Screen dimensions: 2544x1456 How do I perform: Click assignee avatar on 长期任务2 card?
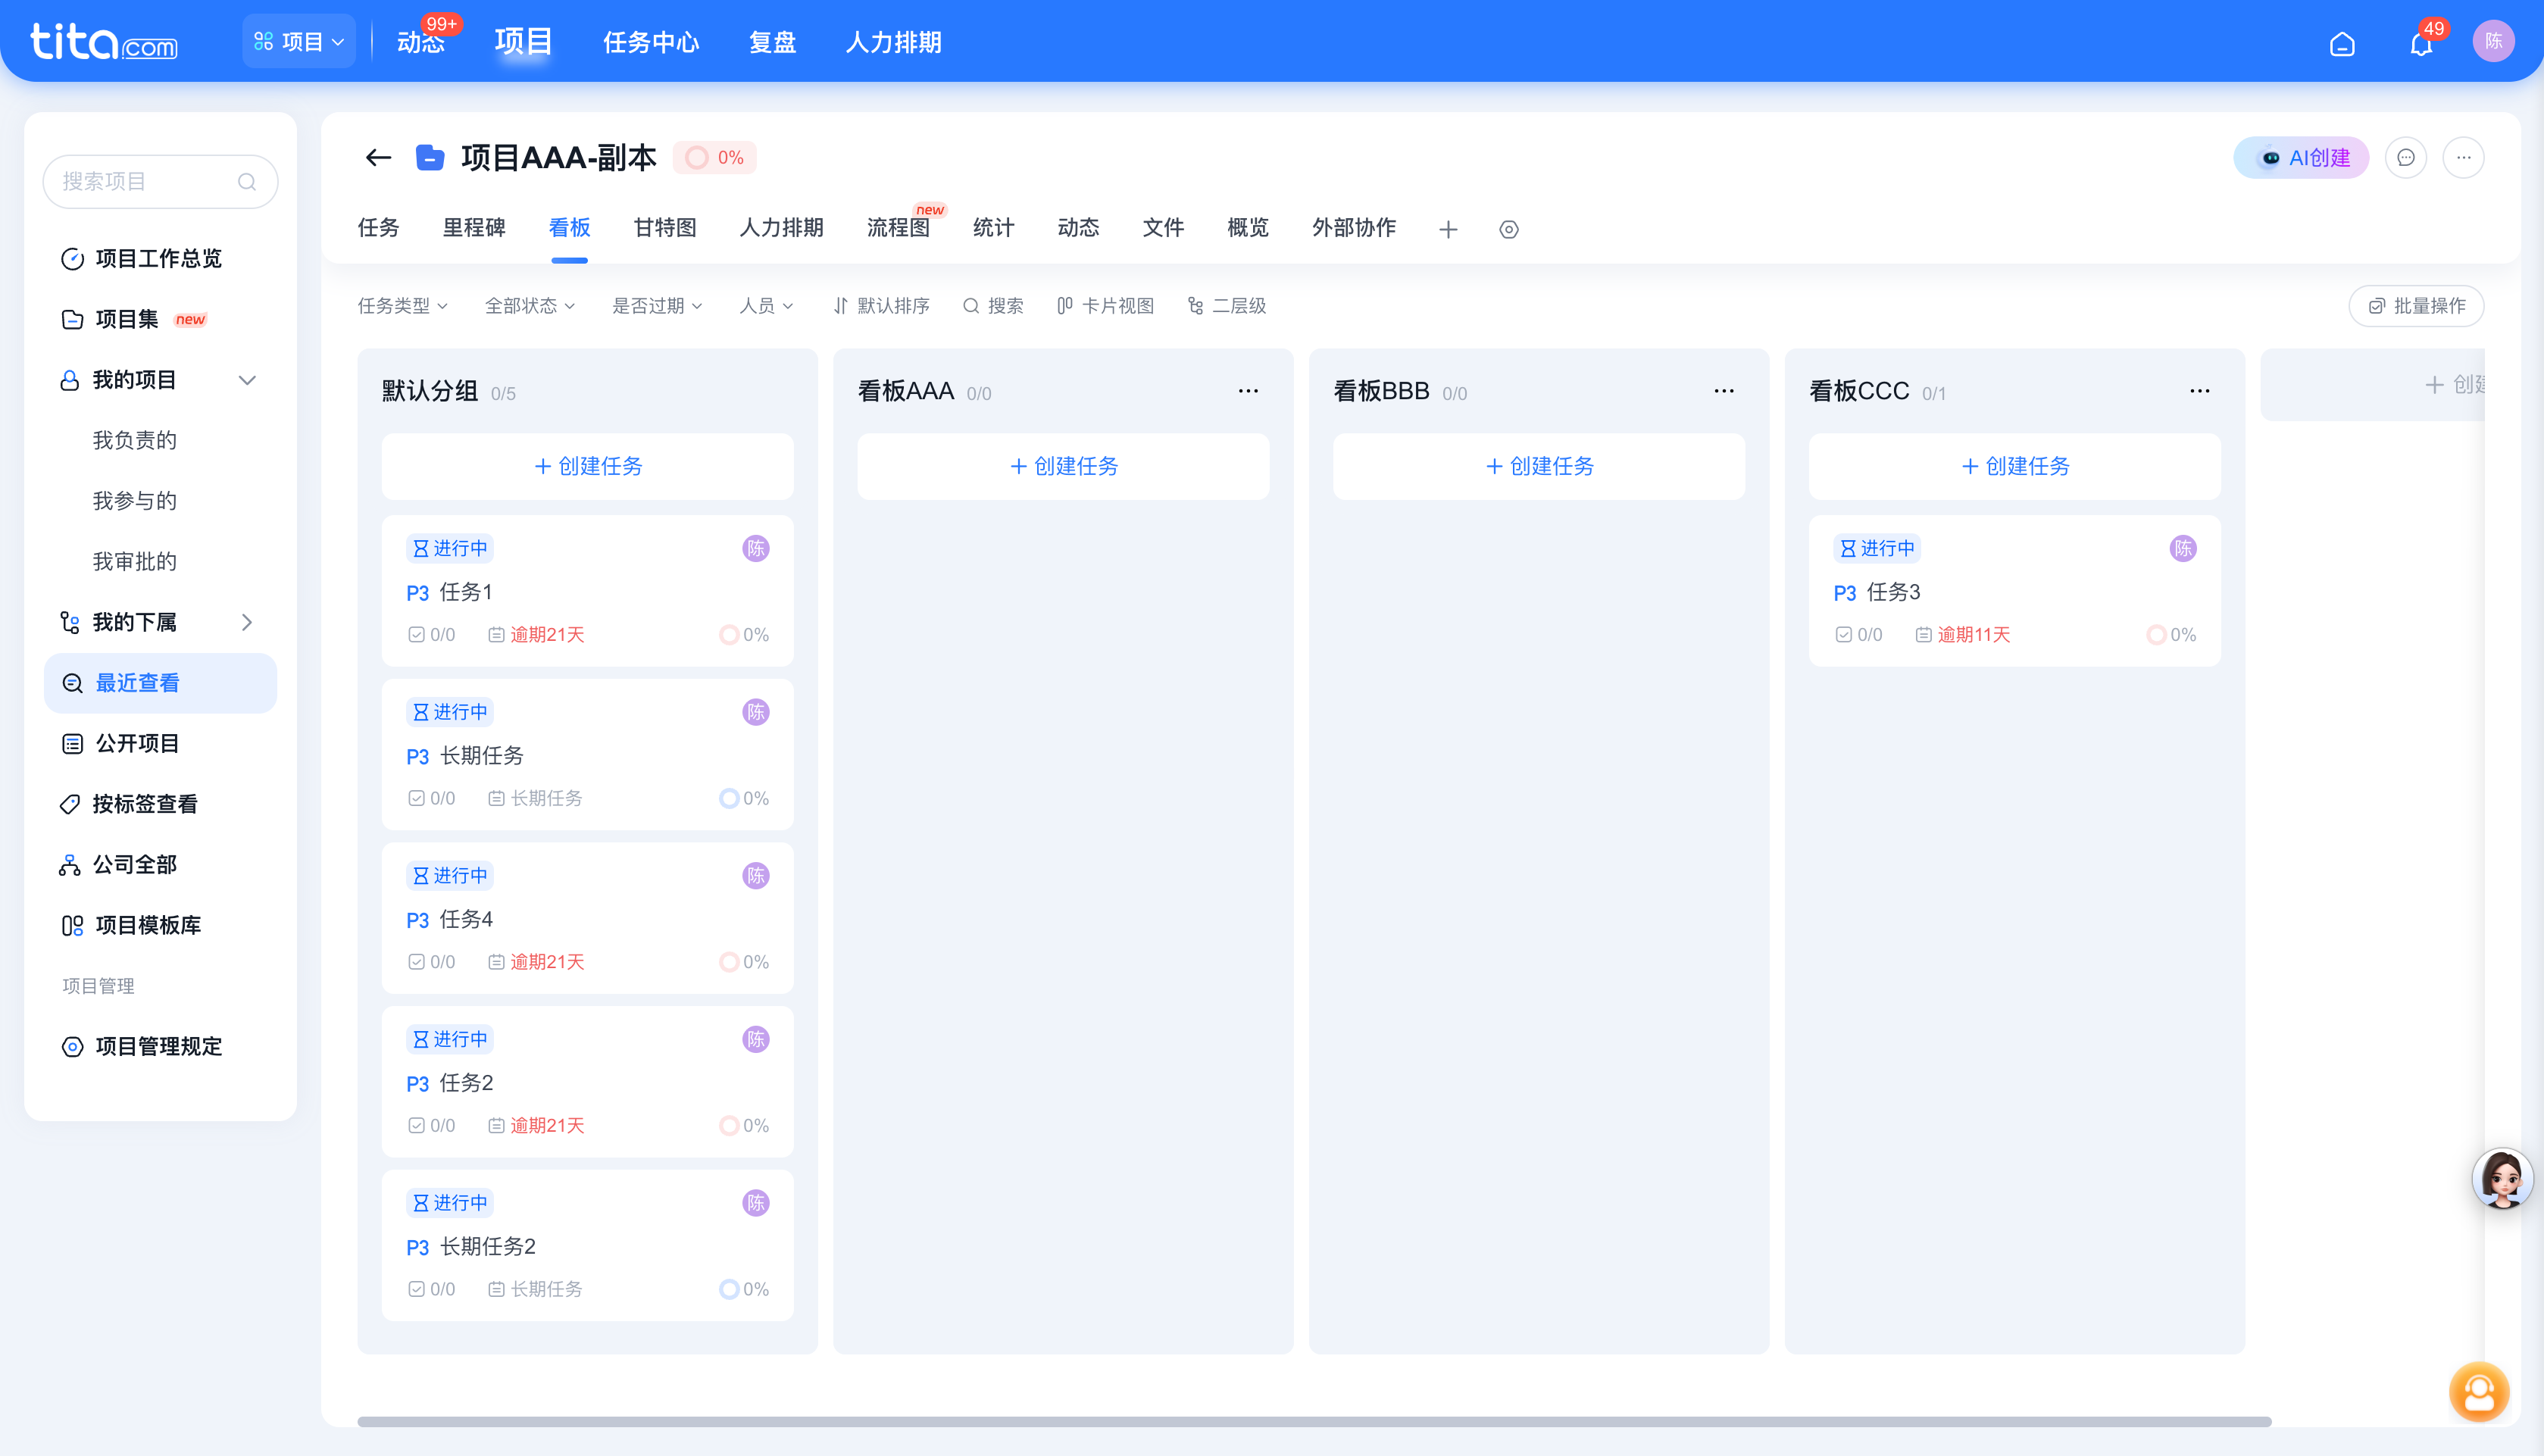756,1203
